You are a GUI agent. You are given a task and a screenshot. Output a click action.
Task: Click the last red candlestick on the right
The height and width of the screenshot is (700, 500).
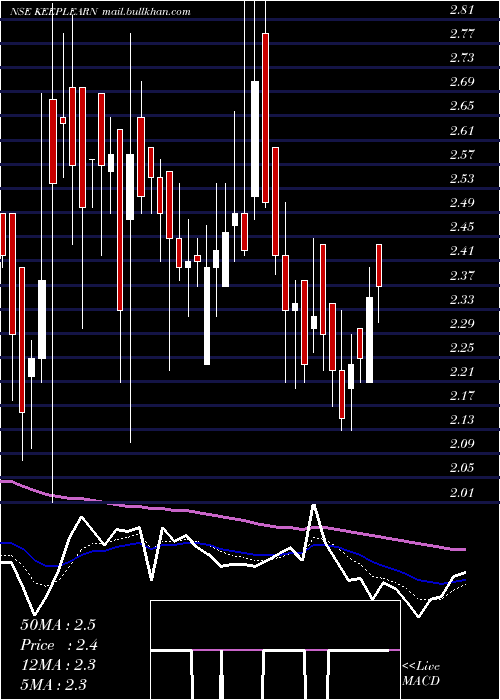tap(379, 266)
